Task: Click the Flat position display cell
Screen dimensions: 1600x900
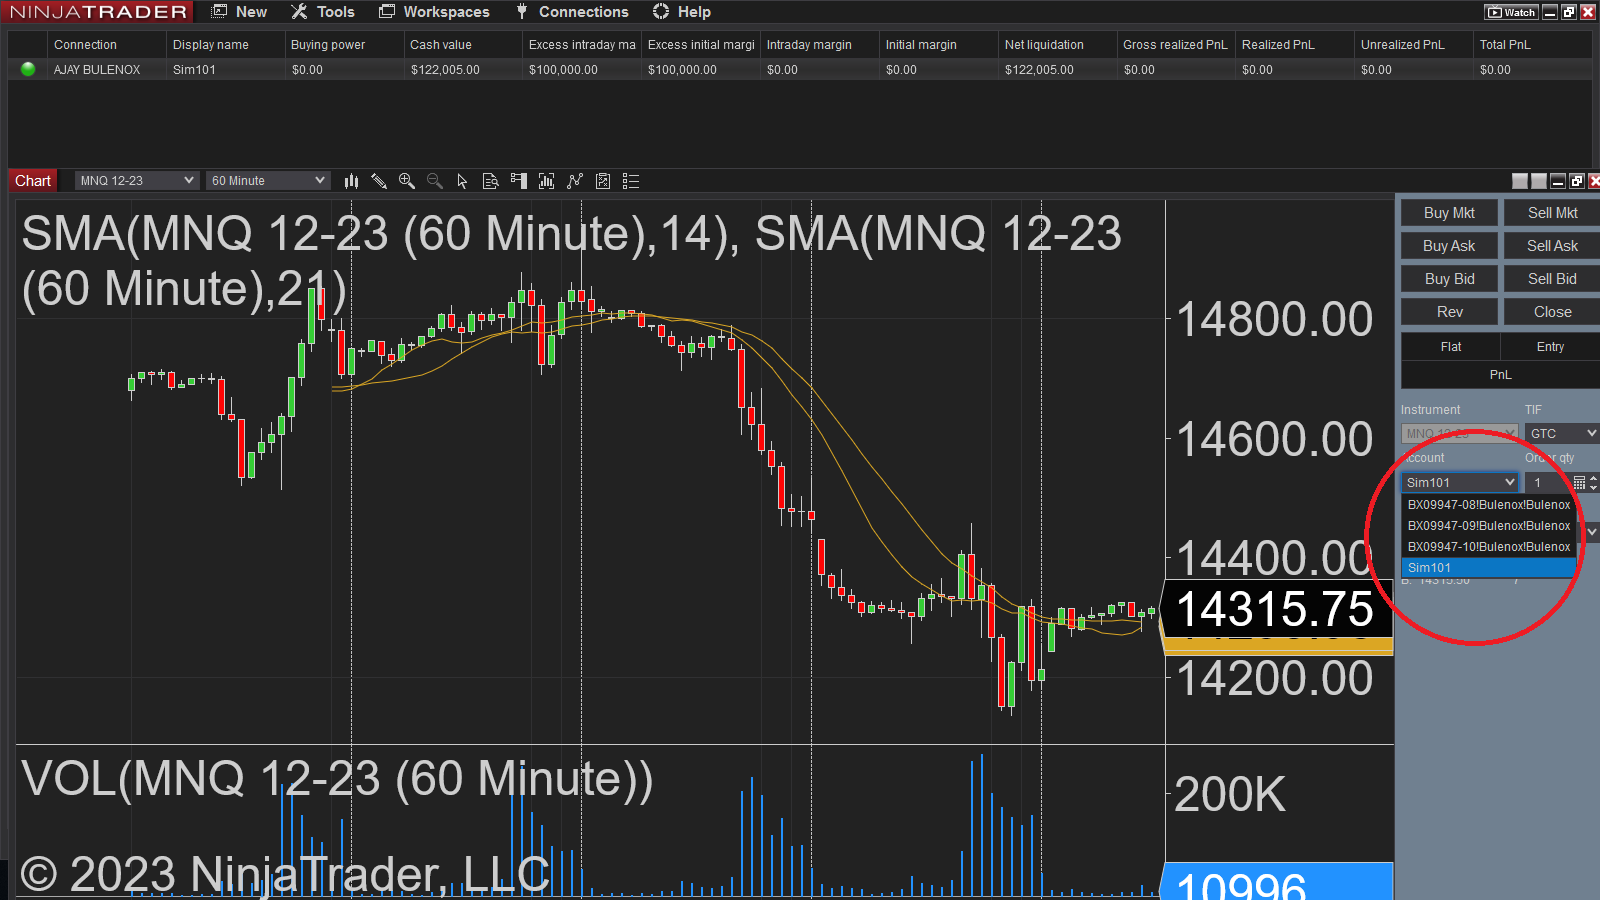Action: point(1451,347)
